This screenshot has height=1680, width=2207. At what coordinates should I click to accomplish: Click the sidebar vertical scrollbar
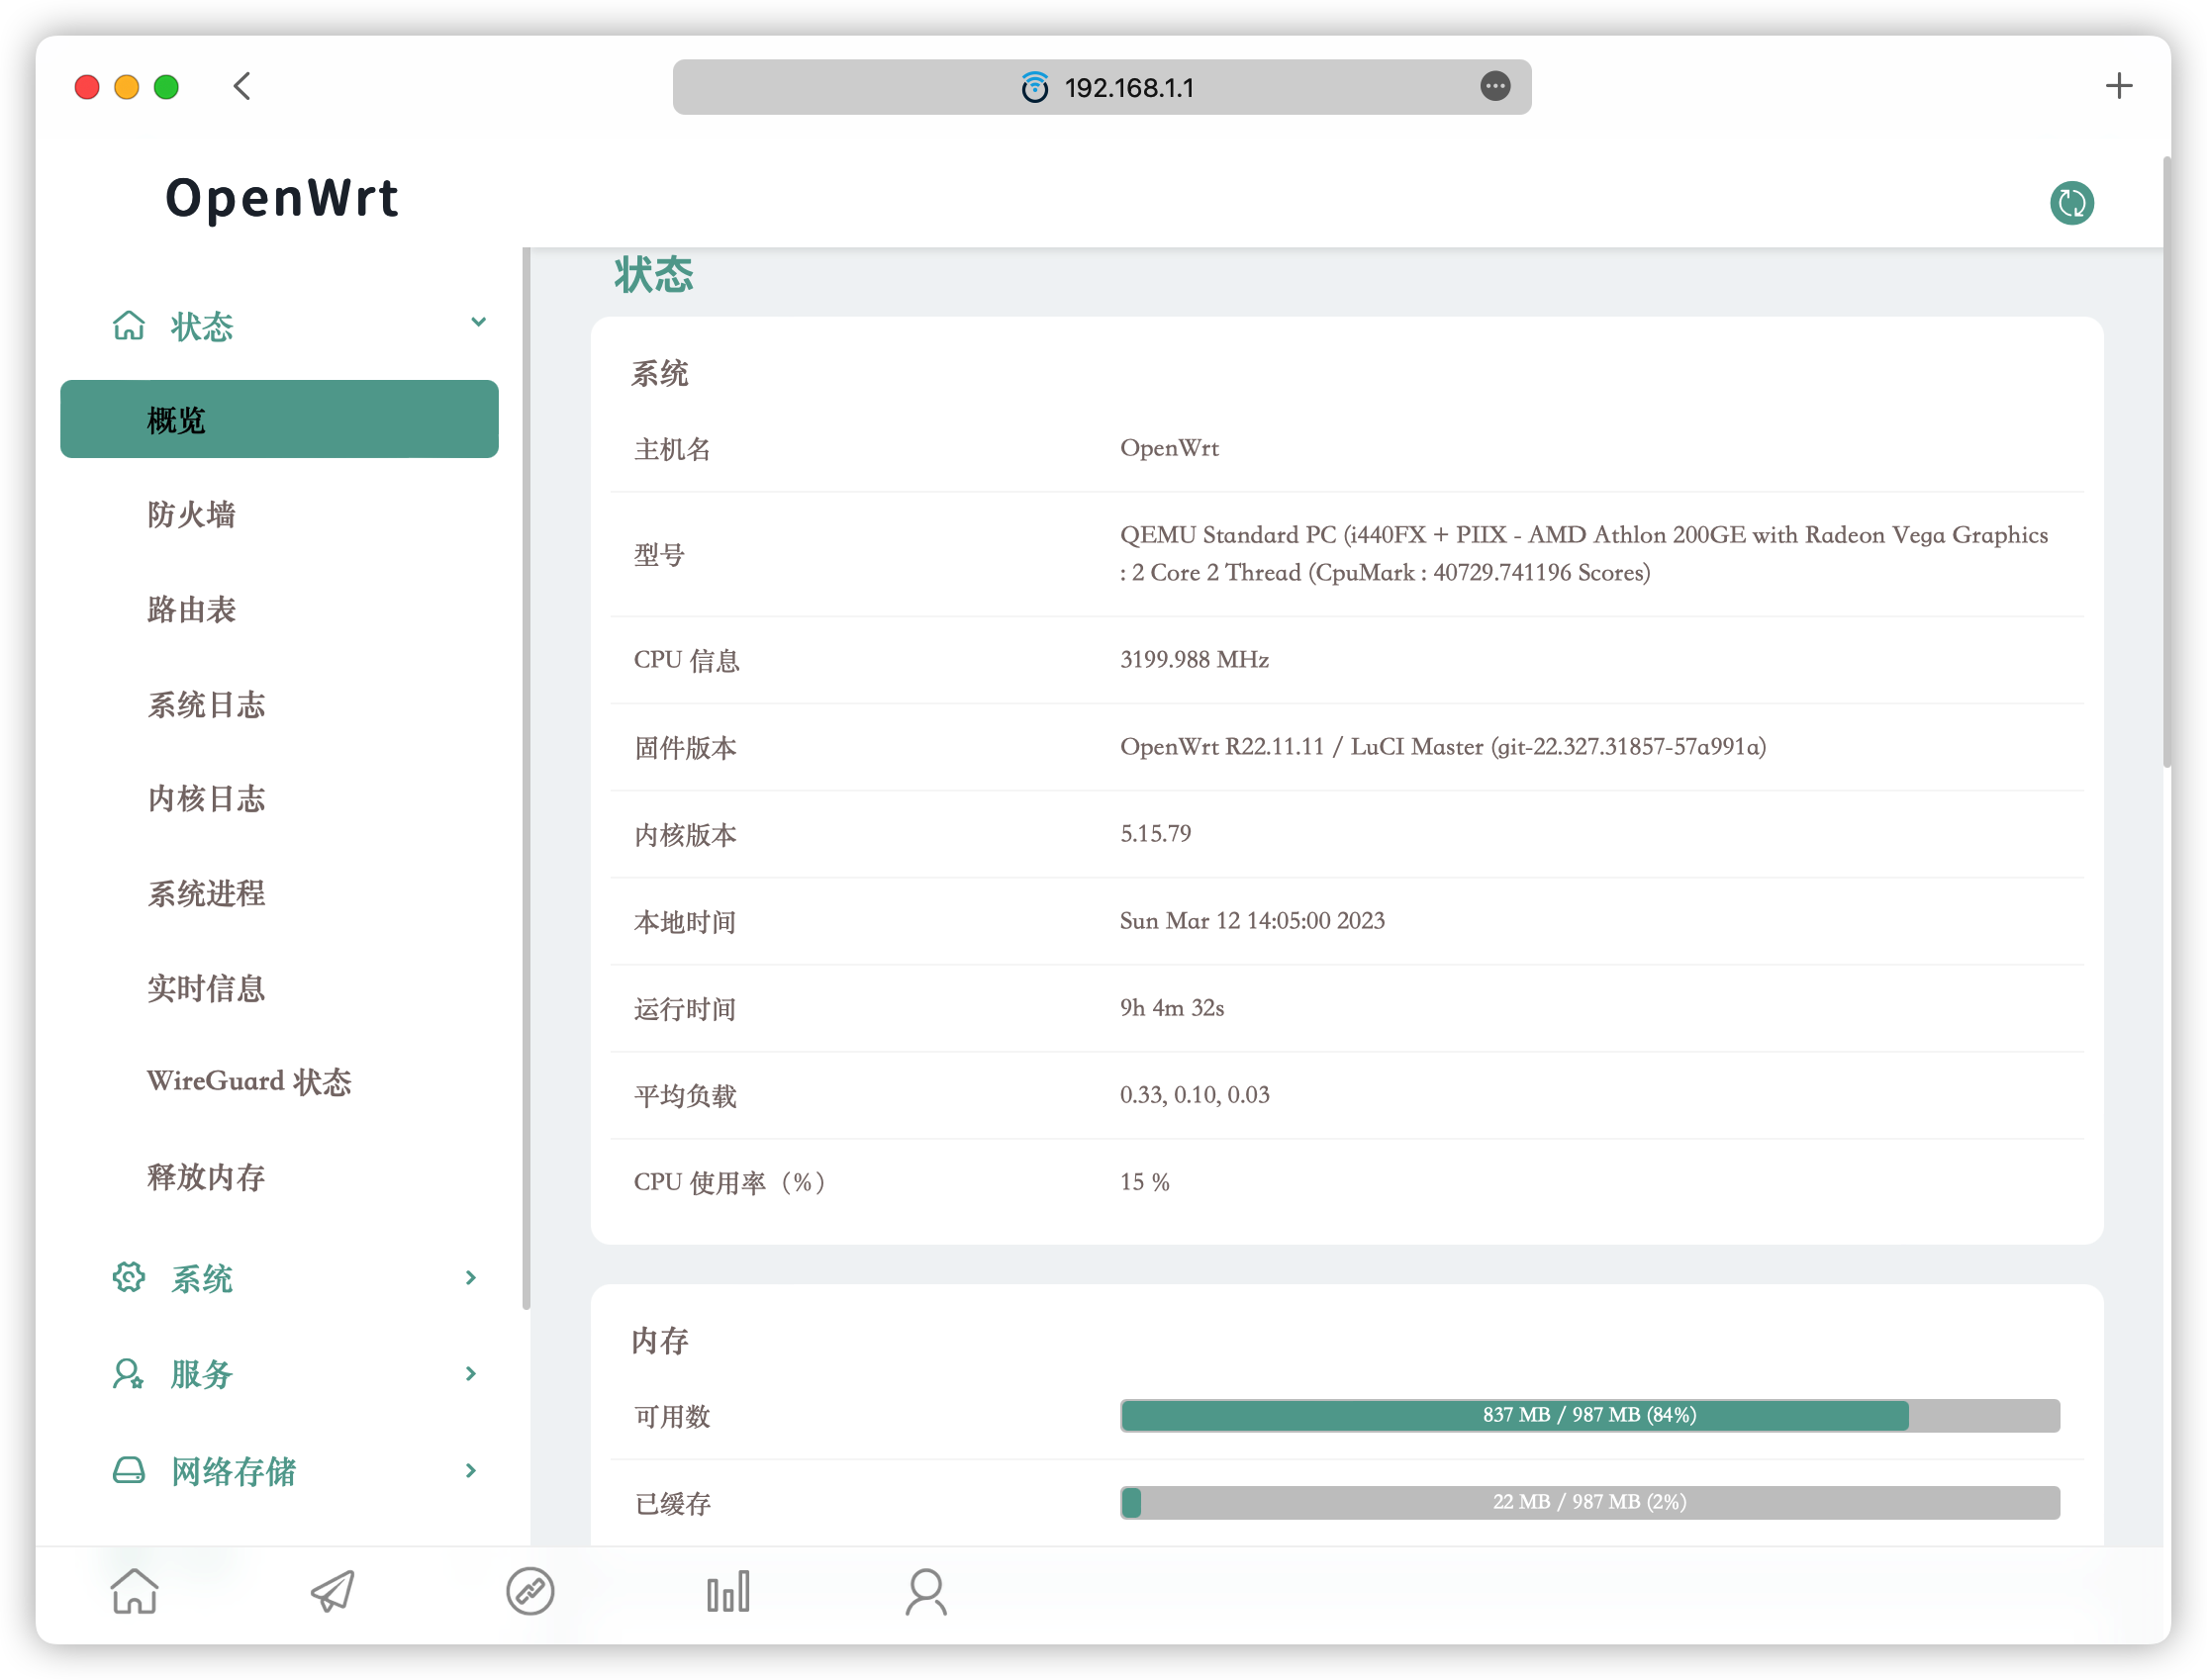point(526,778)
